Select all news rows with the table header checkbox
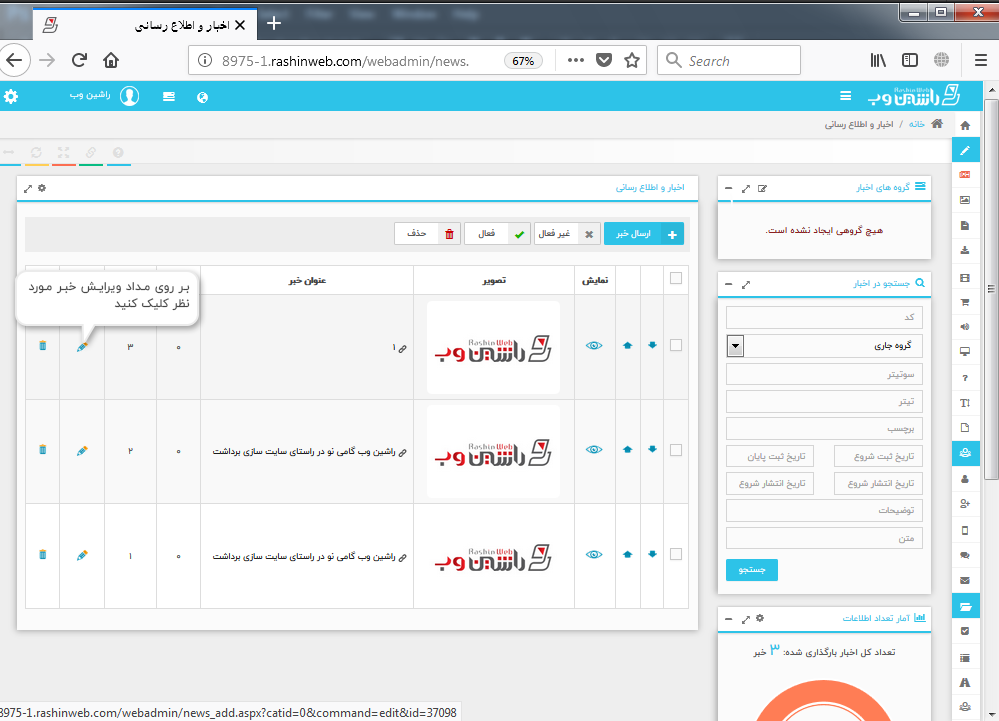Viewport: 999px width, 721px height. (676, 278)
